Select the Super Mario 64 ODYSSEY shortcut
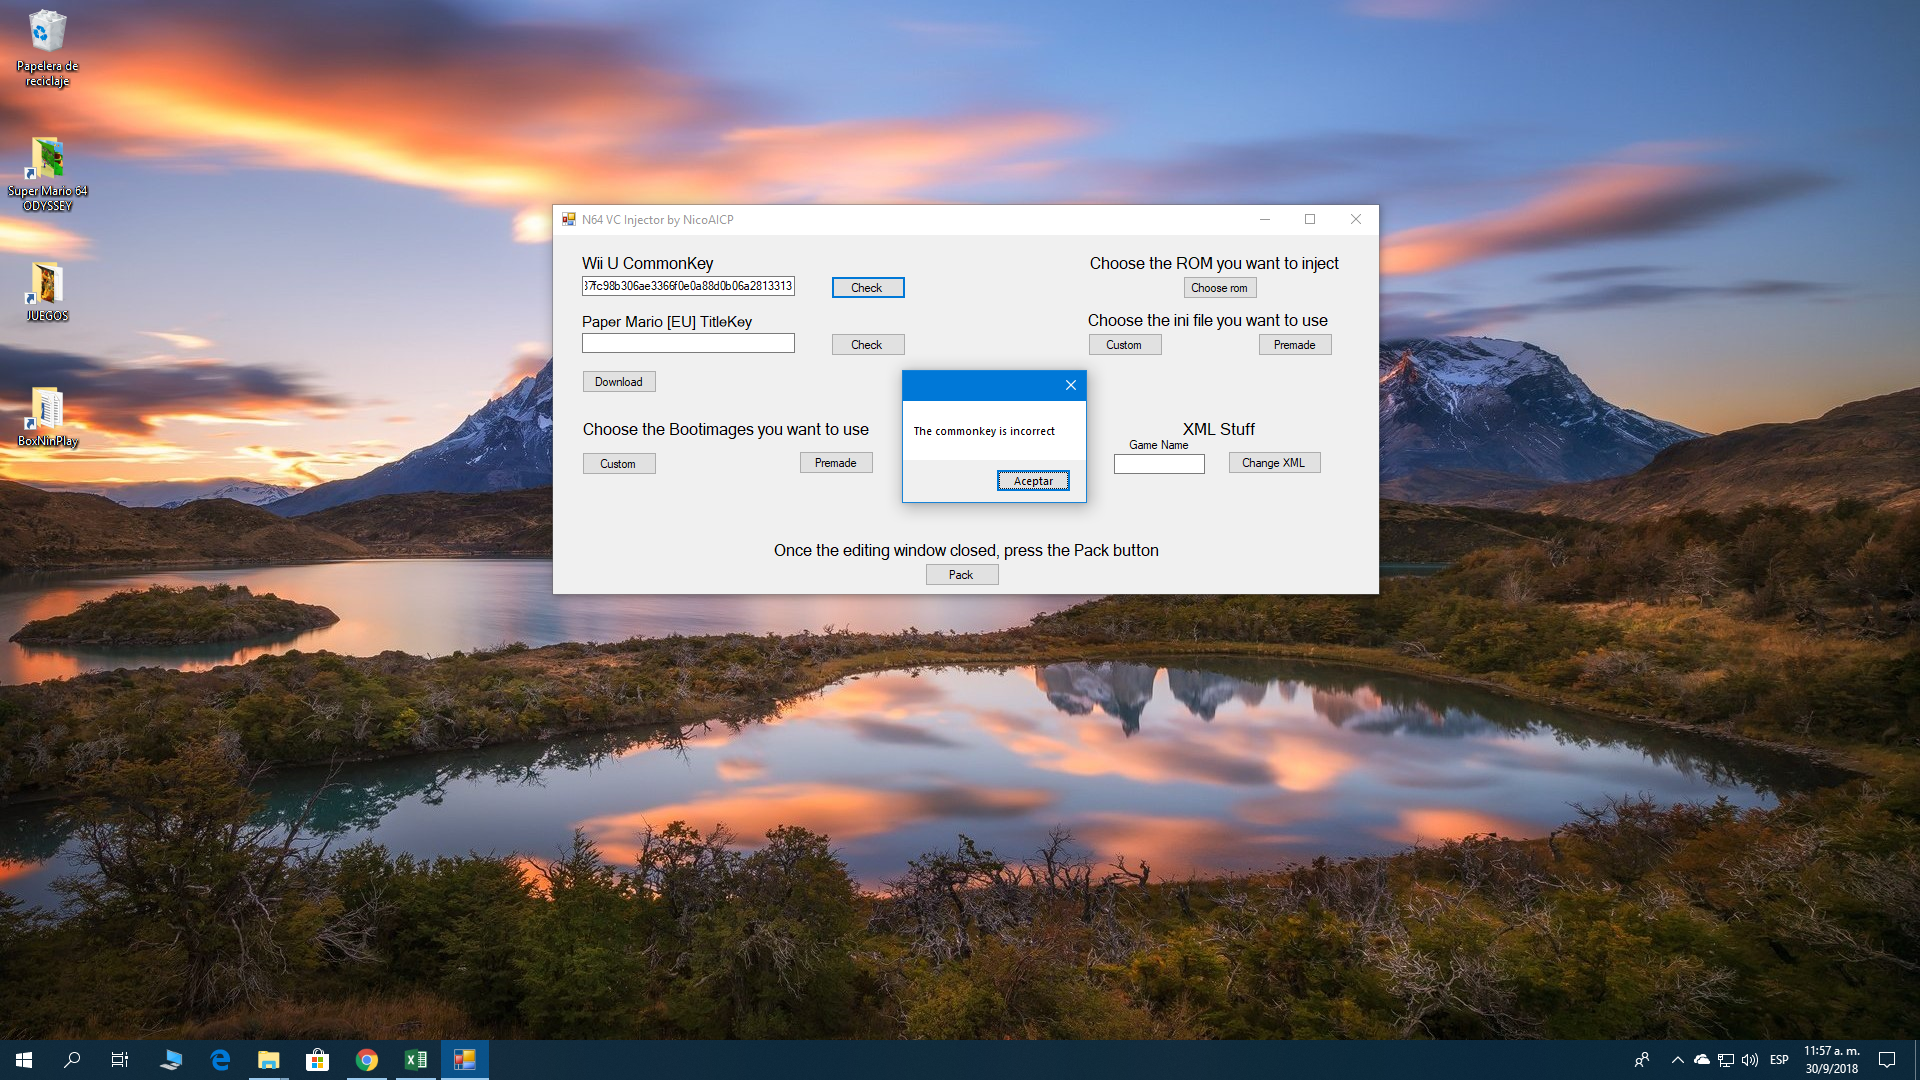 pos(47,174)
